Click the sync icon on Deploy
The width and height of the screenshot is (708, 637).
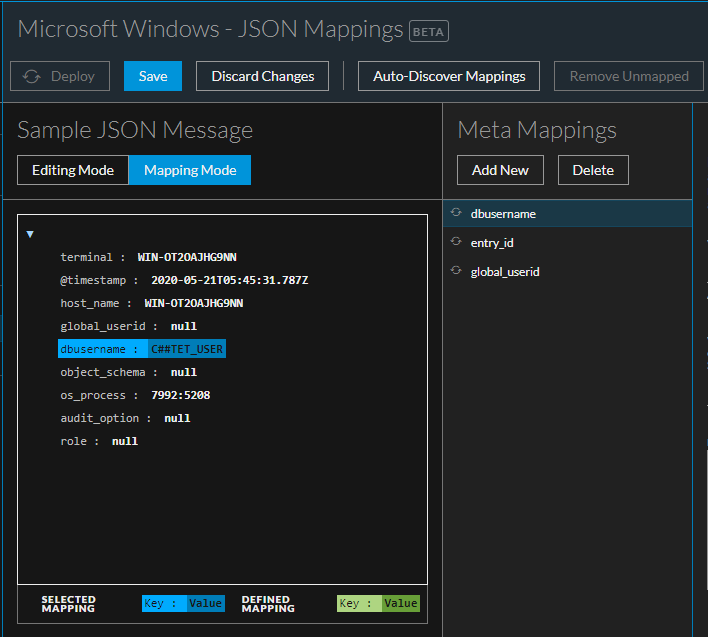coord(32,76)
